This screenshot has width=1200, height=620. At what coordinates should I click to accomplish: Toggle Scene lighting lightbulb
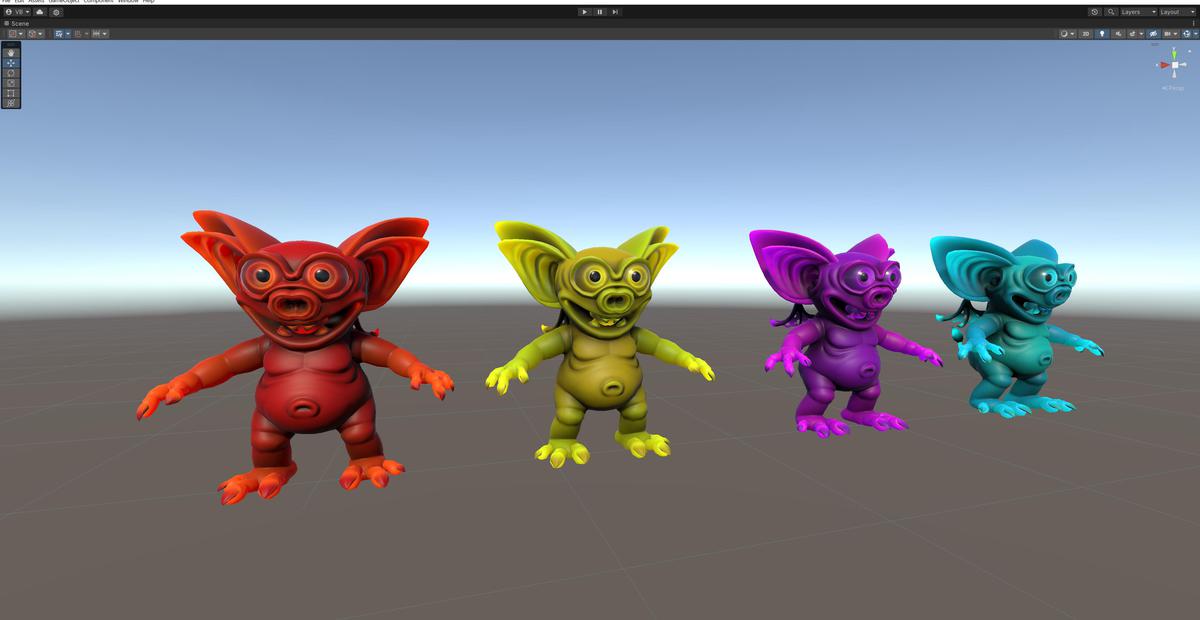click(x=1102, y=34)
